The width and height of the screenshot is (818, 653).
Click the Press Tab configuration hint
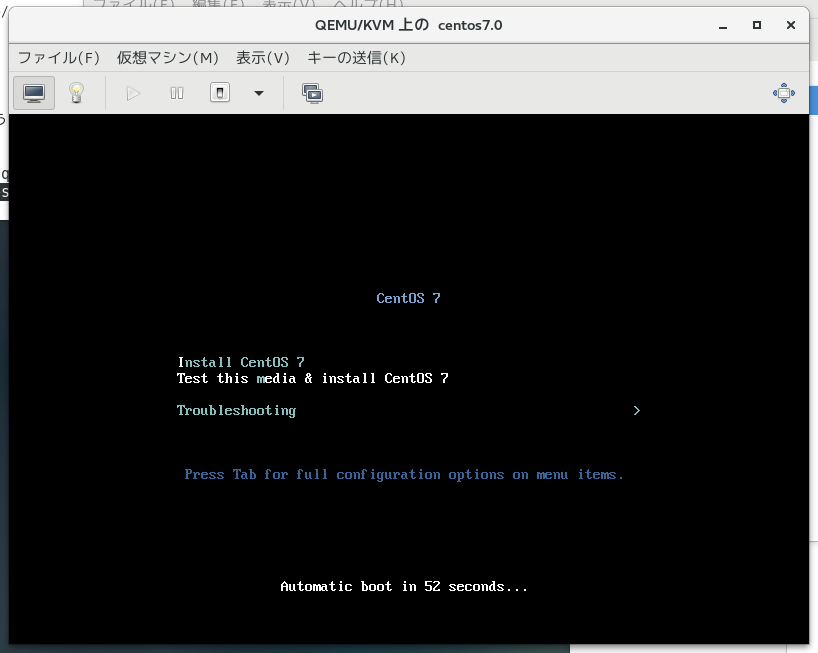click(x=404, y=475)
